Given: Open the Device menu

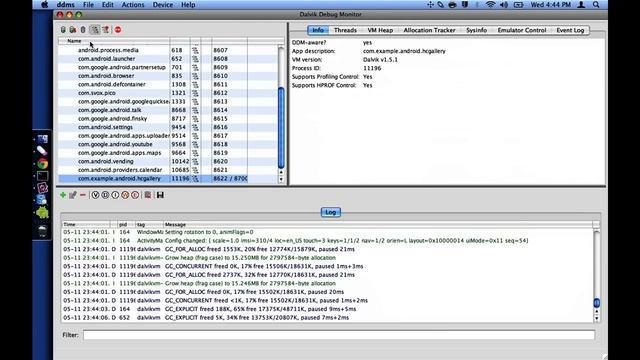Looking at the screenshot, I should 163,5.
